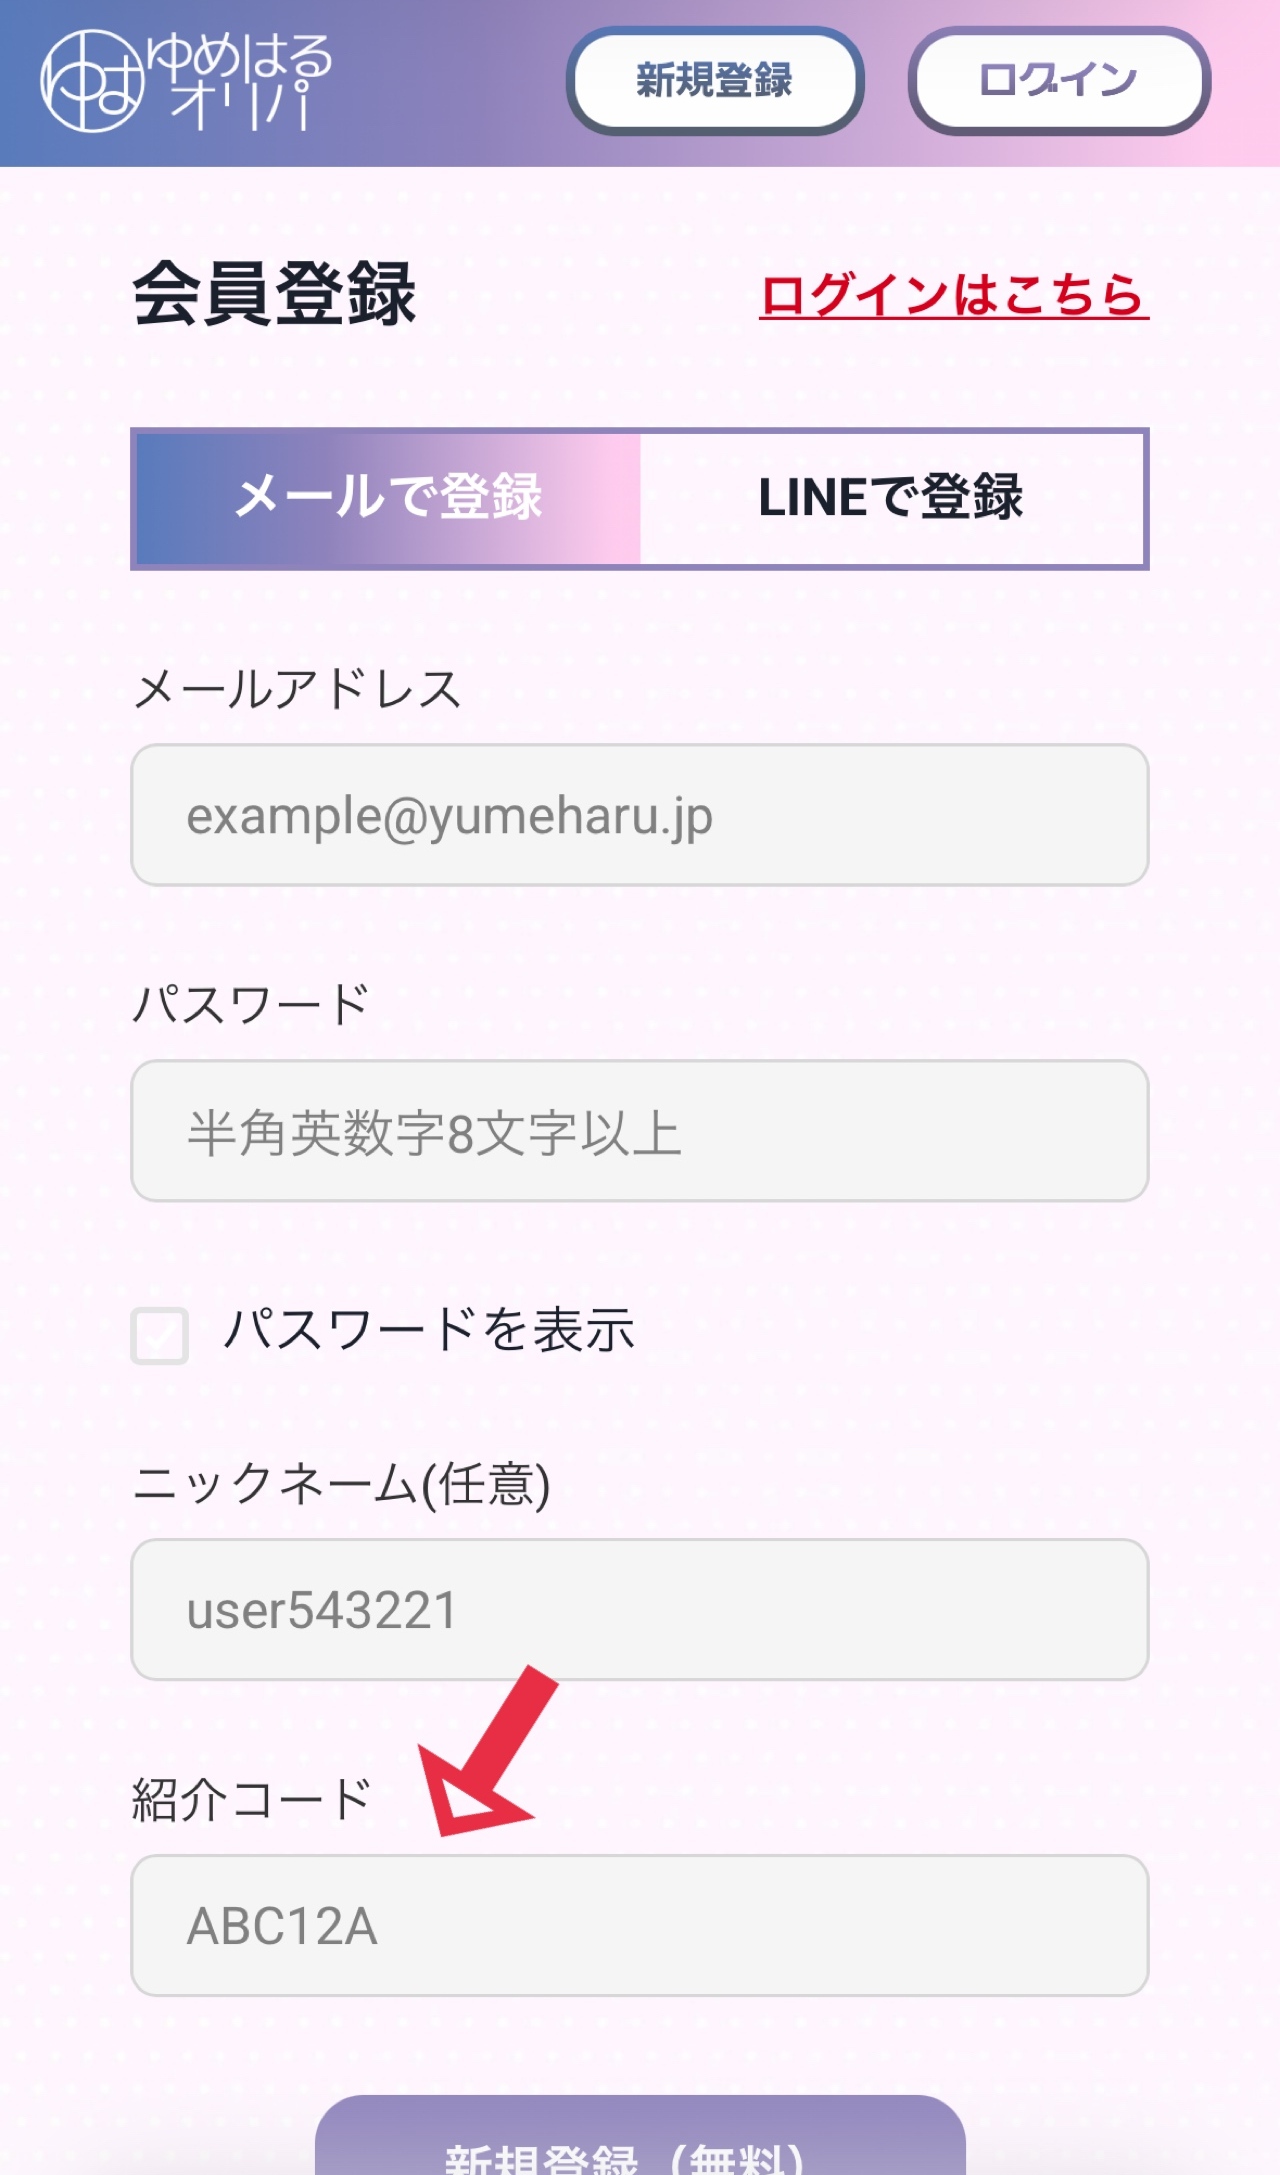Image resolution: width=1280 pixels, height=2175 pixels.
Task: Click the メールアドレス field label
Action: pyautogui.click(x=297, y=690)
